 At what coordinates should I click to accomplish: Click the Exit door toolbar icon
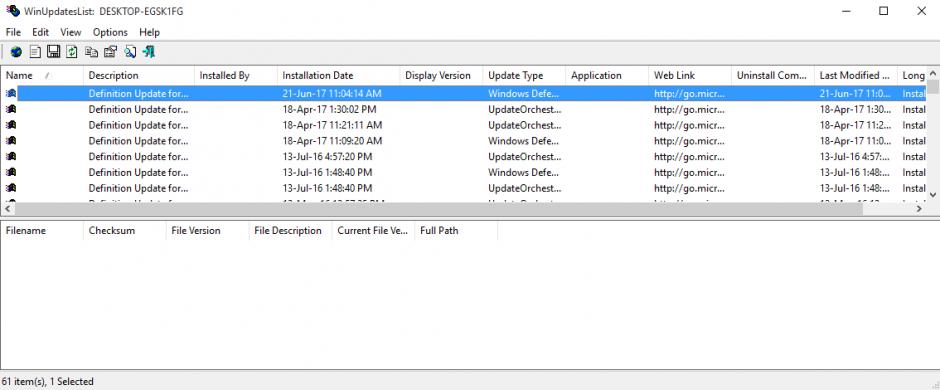(149, 52)
